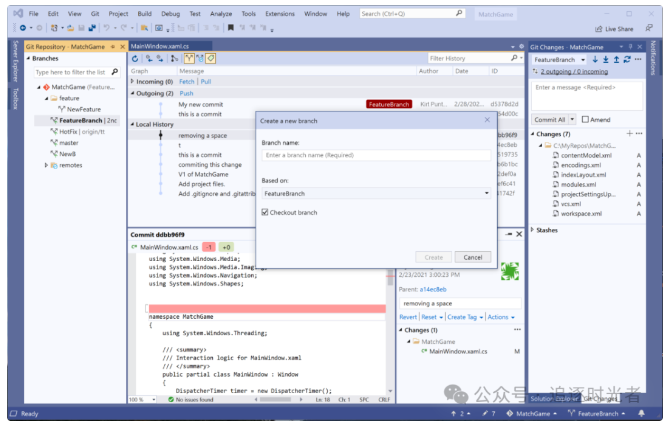Open the Server Explorer side tab
Viewport: 667px width, 426px height.
(x=15, y=61)
